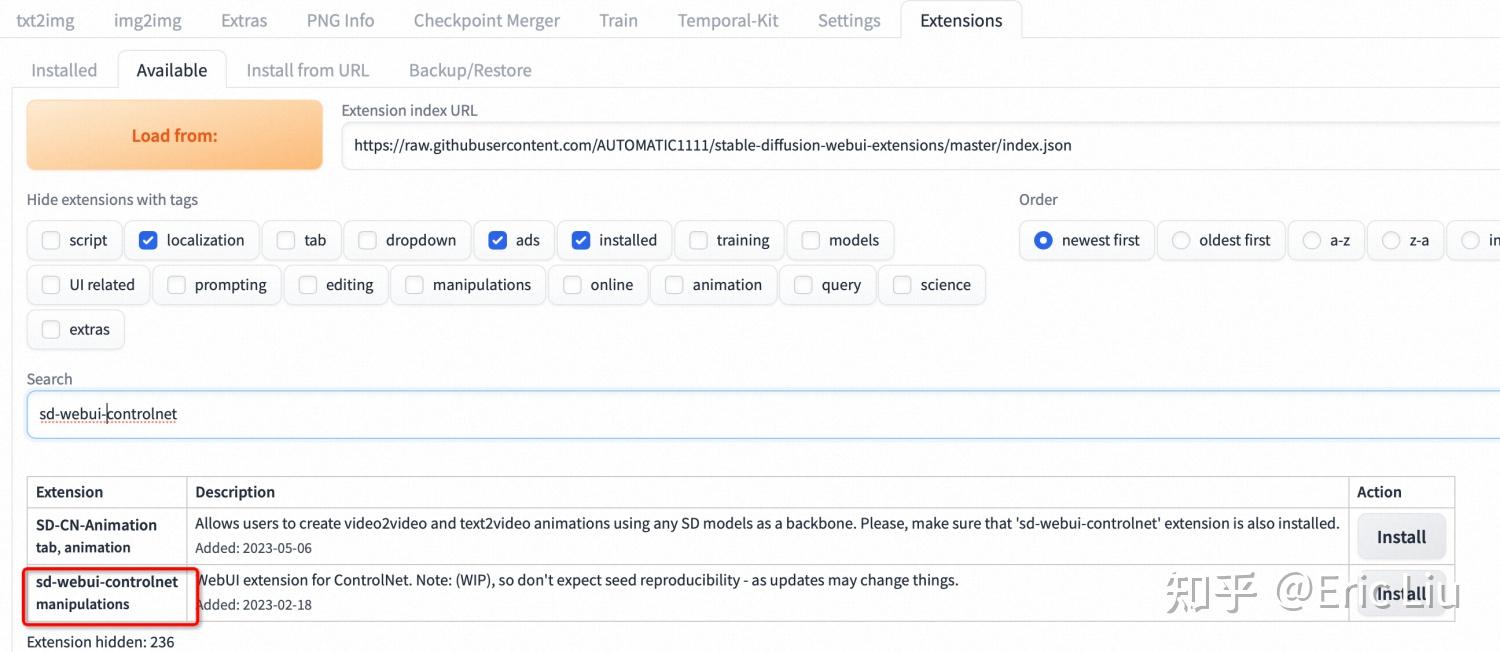Viewport: 1500px width, 652px height.
Task: Uncheck the localization tag checkbox
Action: (149, 240)
